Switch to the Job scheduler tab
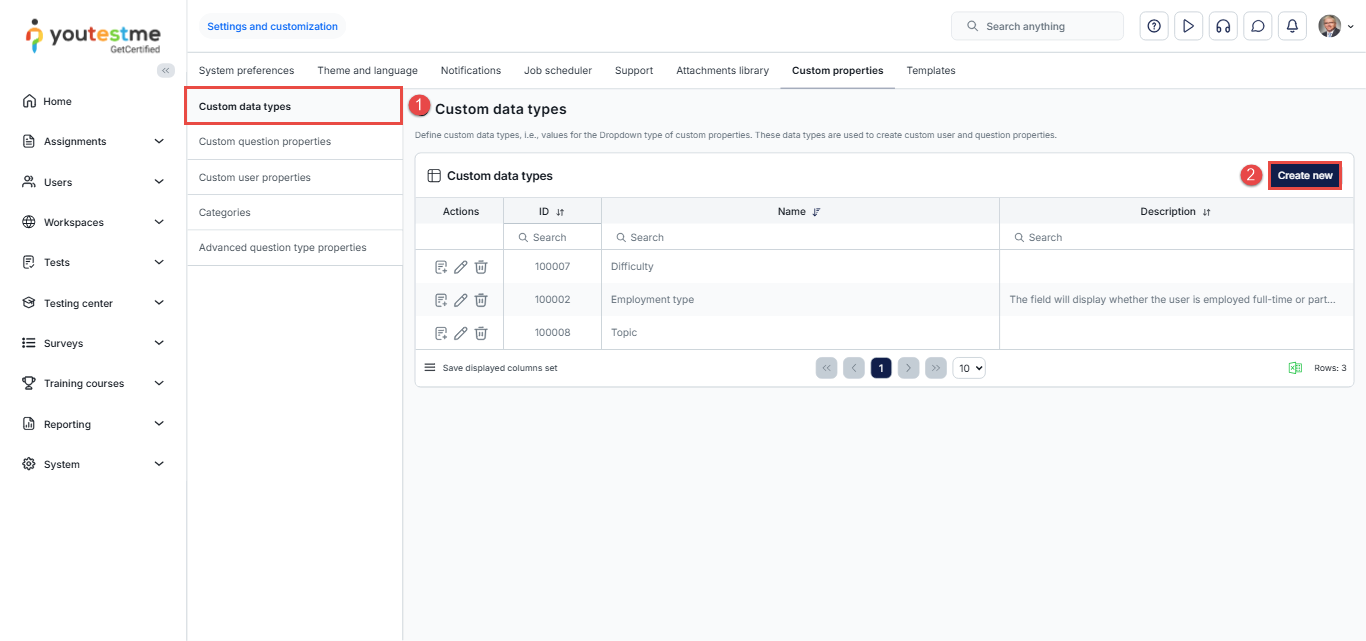Viewport: 1366px width, 641px height. (x=557, y=71)
